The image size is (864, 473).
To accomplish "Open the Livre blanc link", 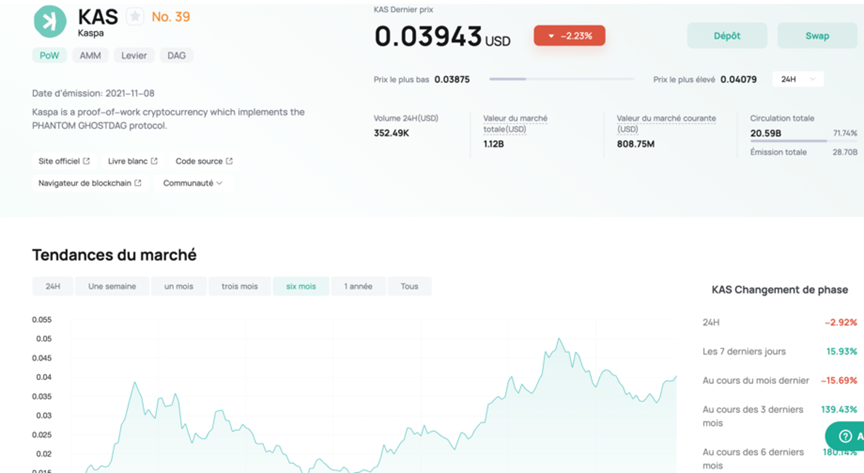I will 132,161.
